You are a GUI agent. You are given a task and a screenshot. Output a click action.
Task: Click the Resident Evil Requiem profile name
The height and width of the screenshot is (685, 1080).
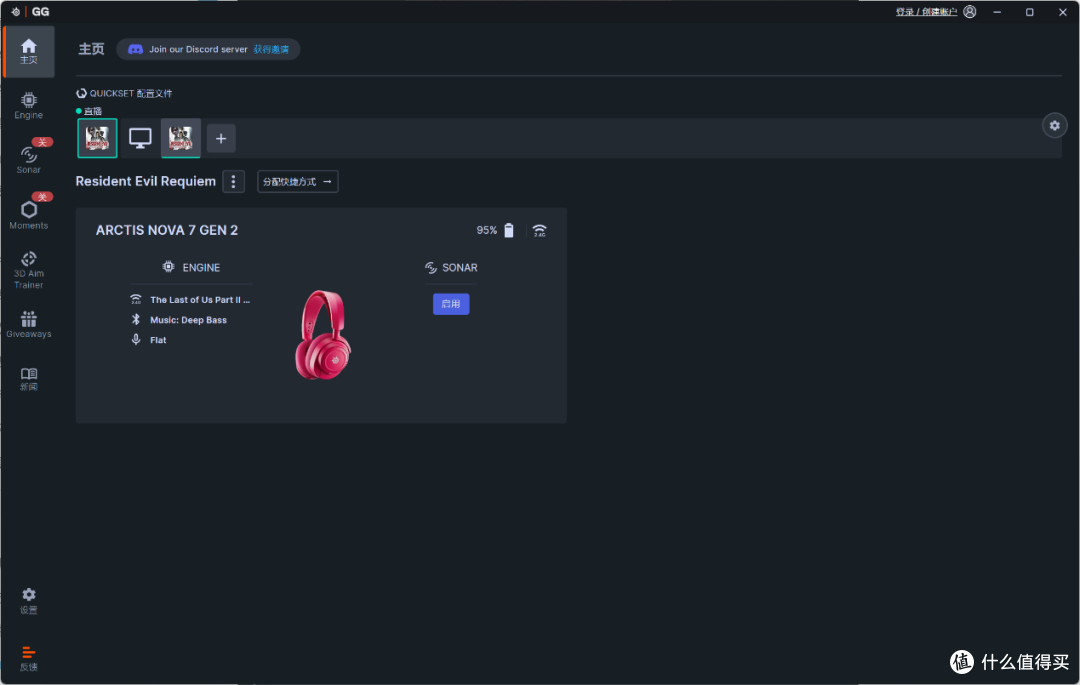(145, 181)
